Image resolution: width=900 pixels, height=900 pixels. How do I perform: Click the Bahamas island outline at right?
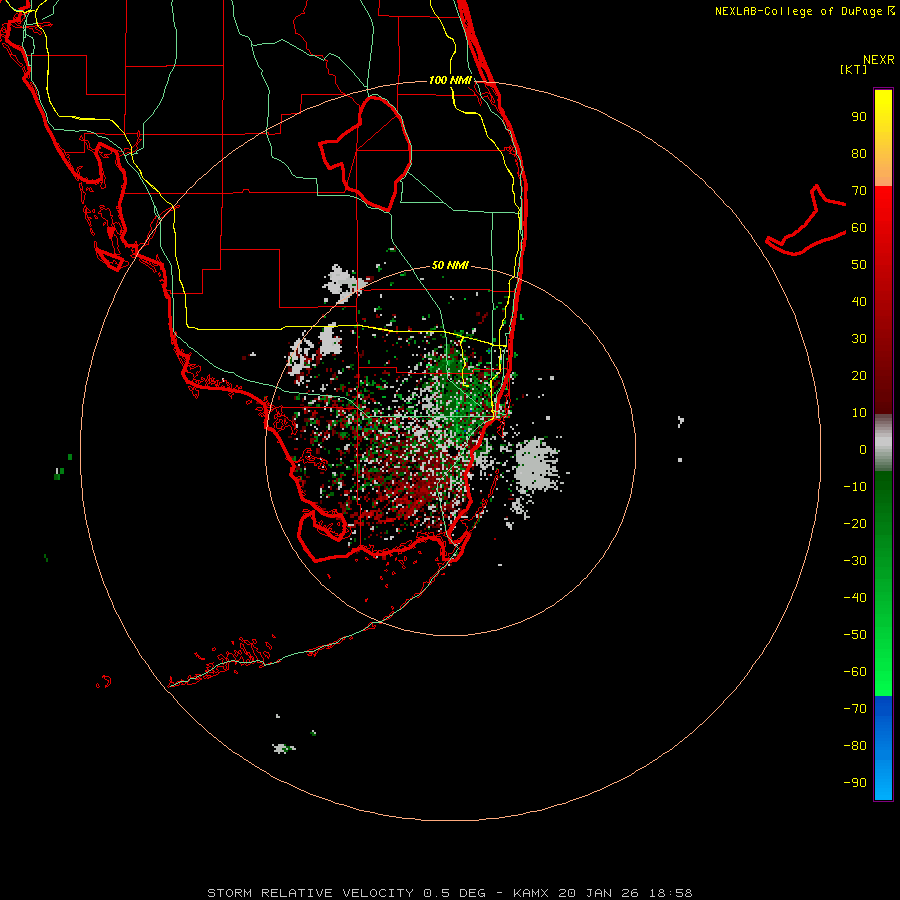click(x=806, y=220)
